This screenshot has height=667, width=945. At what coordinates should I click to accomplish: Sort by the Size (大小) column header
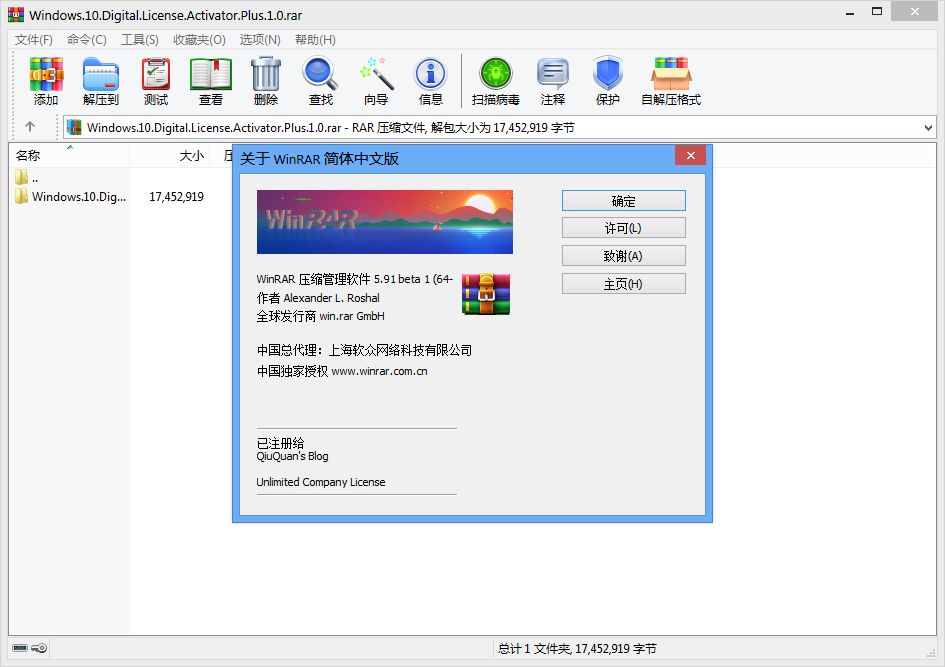[169, 155]
